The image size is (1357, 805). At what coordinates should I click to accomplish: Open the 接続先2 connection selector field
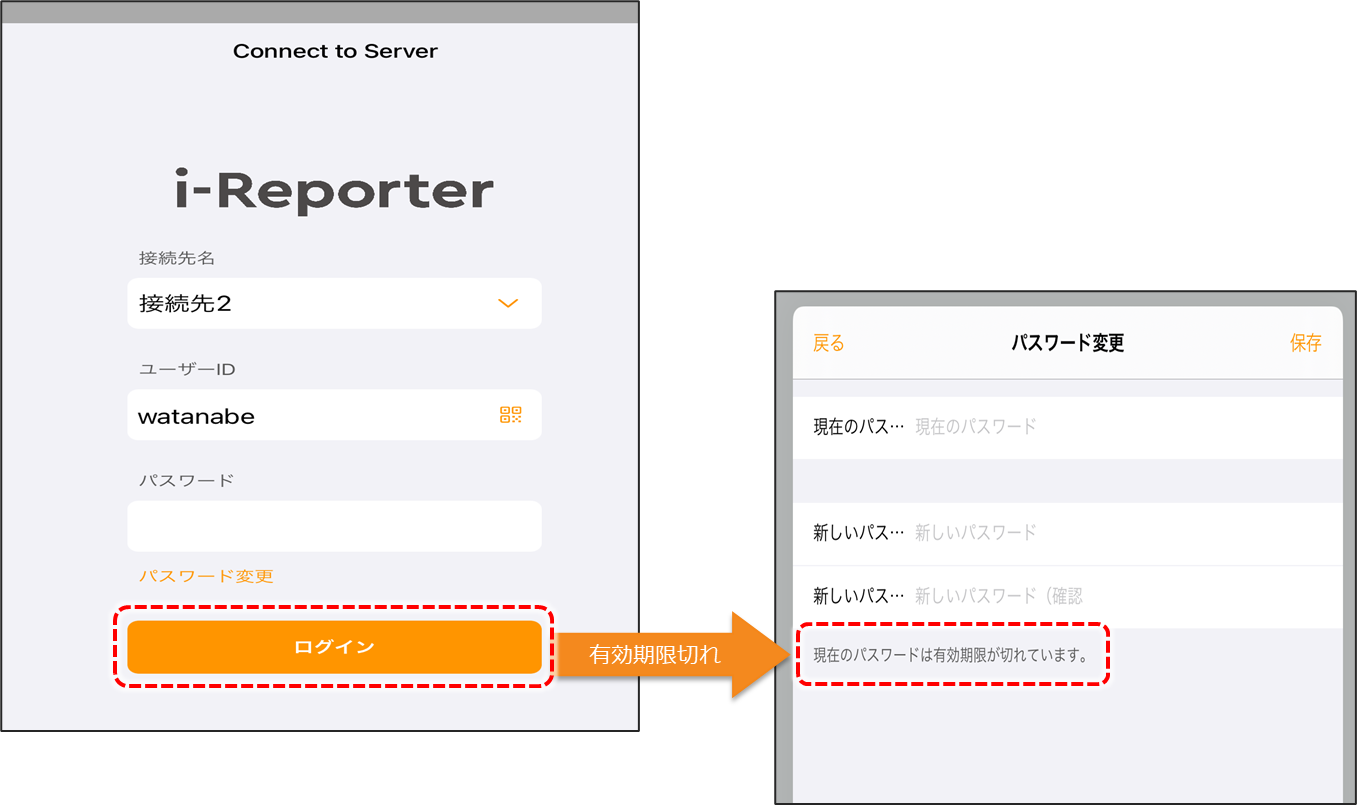point(310,304)
